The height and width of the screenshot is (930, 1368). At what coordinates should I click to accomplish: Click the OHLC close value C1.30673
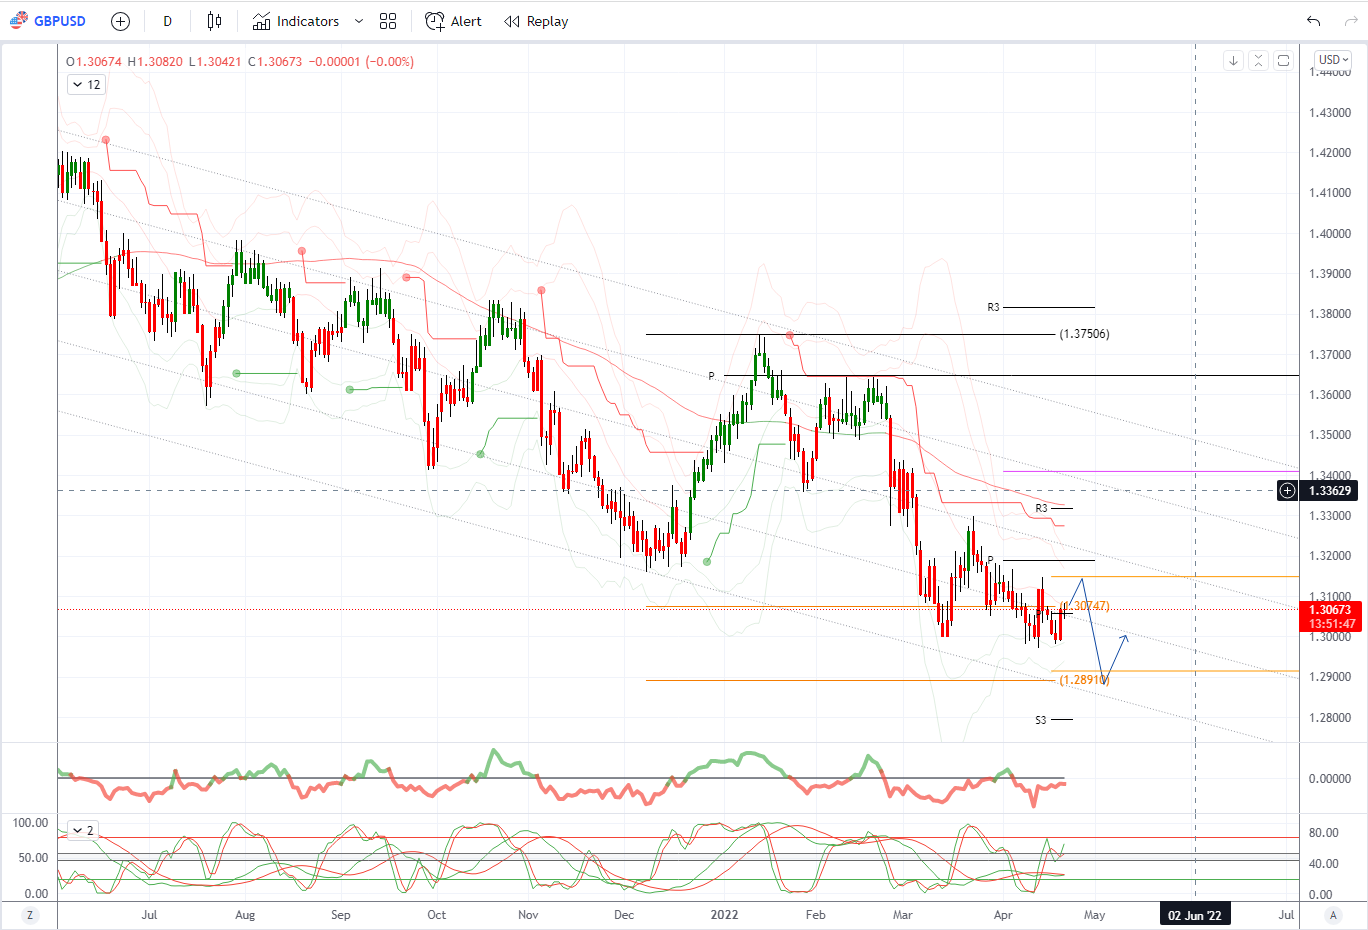[x=275, y=61]
